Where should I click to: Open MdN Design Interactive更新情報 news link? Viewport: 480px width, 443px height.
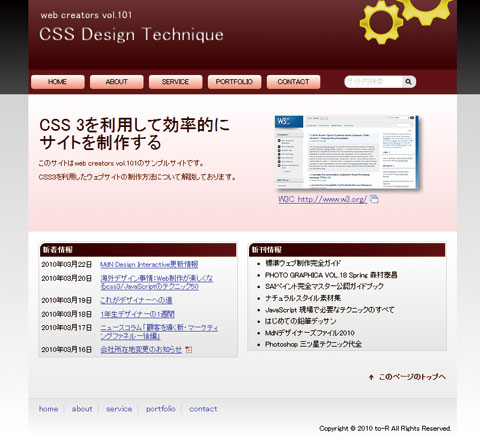149,265
